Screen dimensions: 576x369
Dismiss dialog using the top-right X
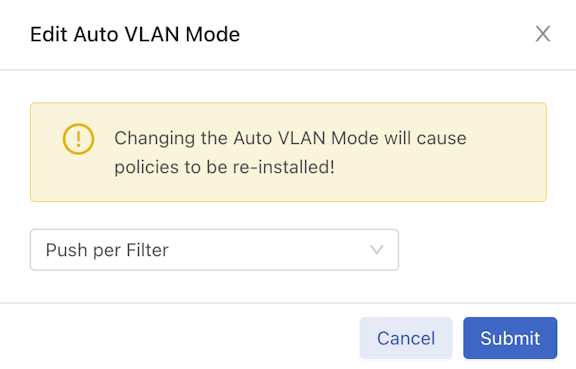[x=543, y=34]
